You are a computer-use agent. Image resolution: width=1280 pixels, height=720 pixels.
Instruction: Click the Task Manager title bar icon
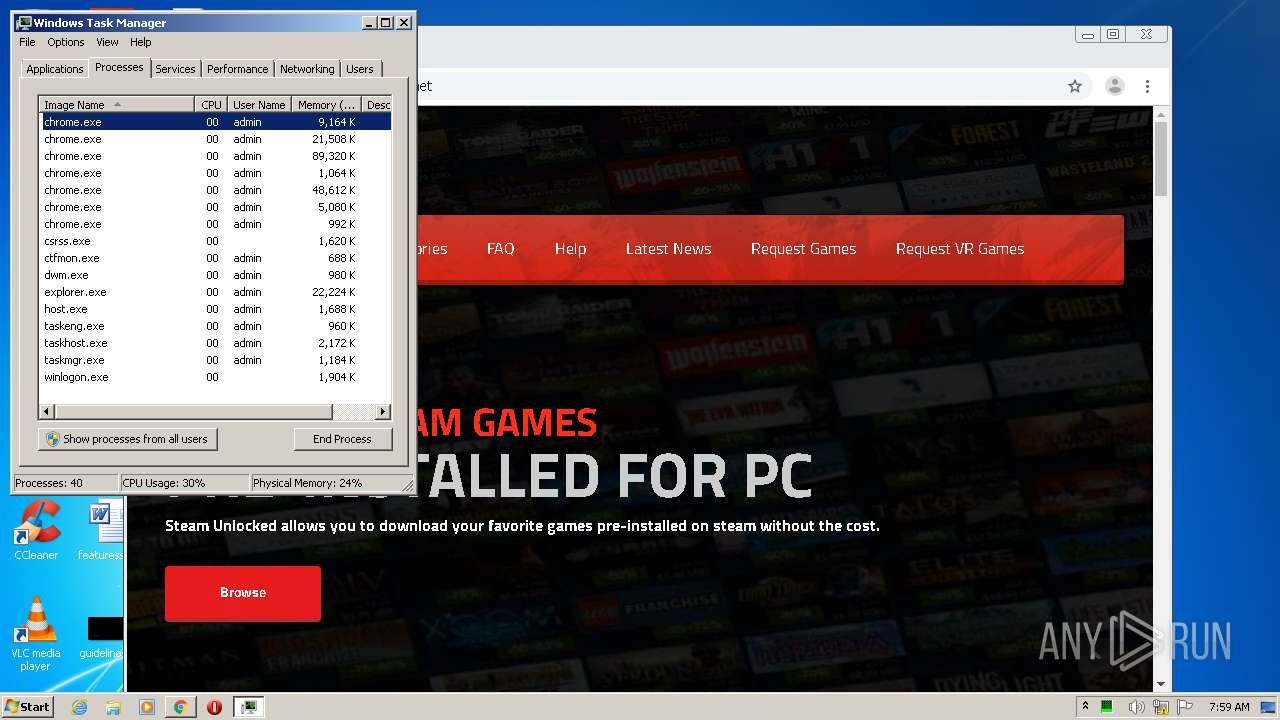pos(24,22)
